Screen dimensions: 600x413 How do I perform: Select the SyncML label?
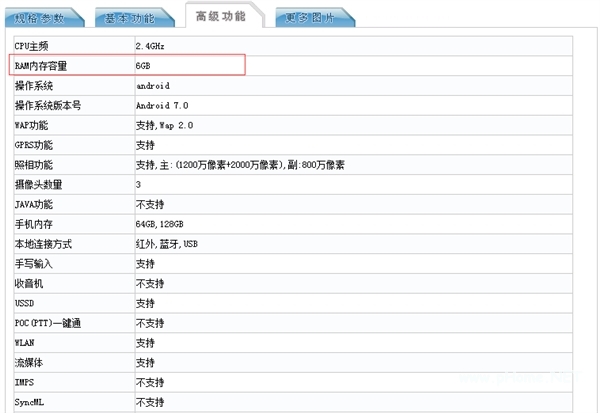pyautogui.click(x=29, y=402)
